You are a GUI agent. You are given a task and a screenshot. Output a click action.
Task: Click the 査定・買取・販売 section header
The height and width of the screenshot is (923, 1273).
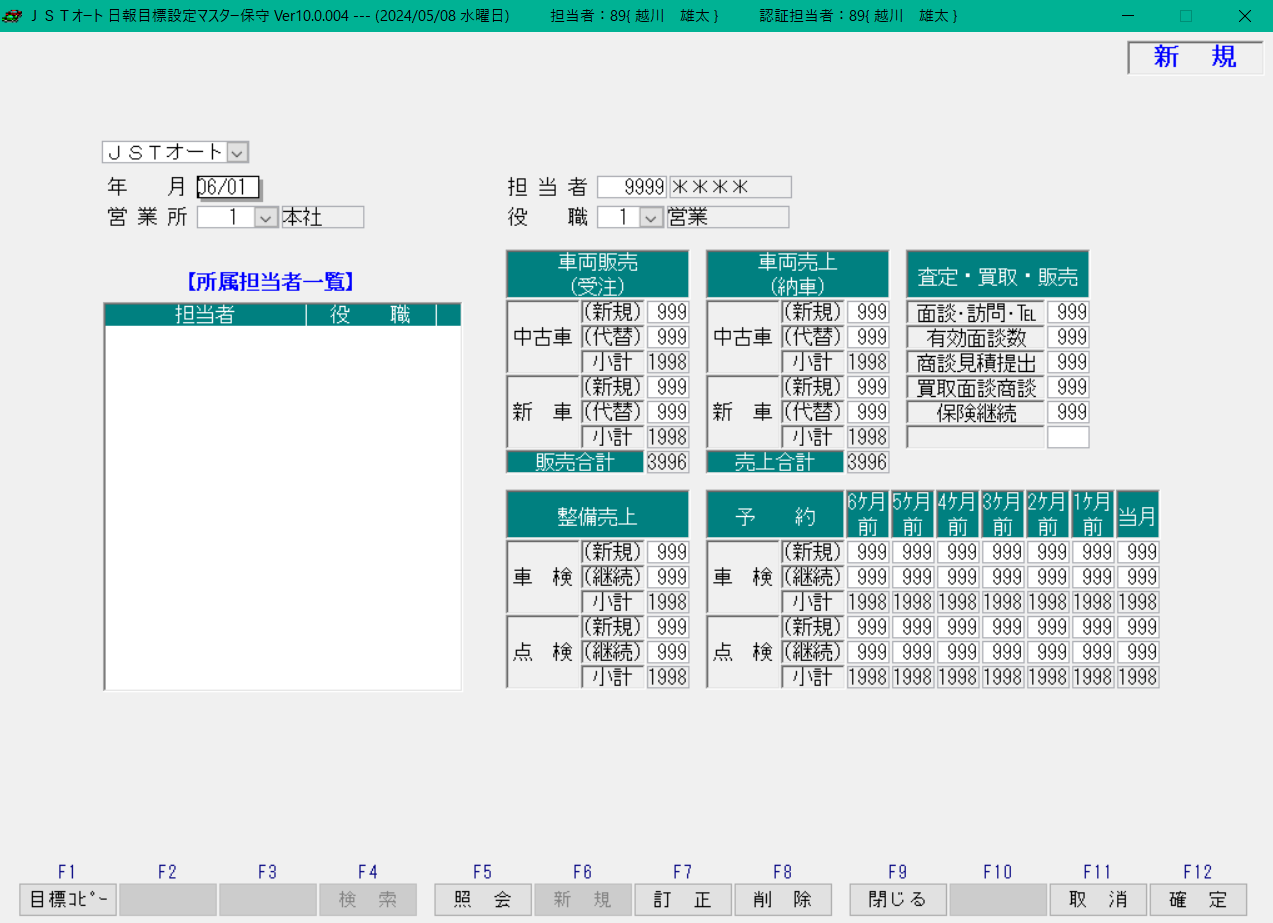point(997,274)
